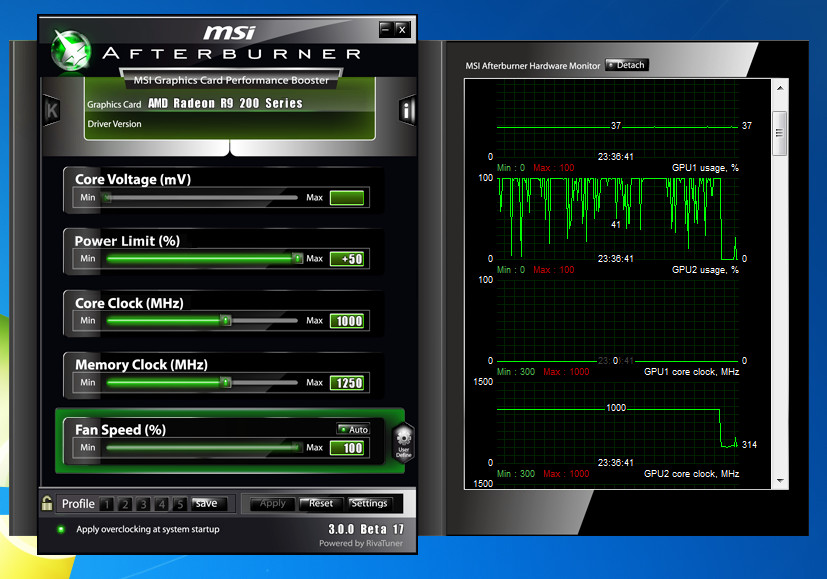Open the Settings button
The height and width of the screenshot is (579, 827).
(369, 504)
